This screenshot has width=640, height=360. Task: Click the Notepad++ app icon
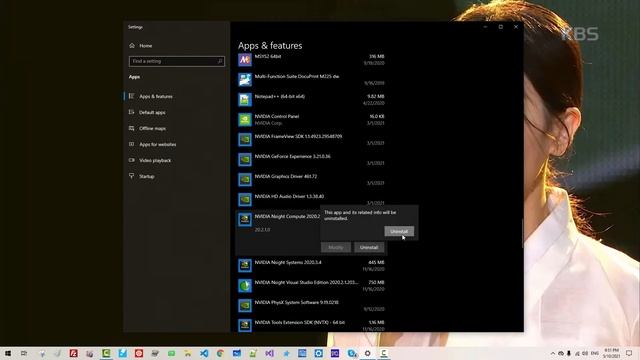245,100
